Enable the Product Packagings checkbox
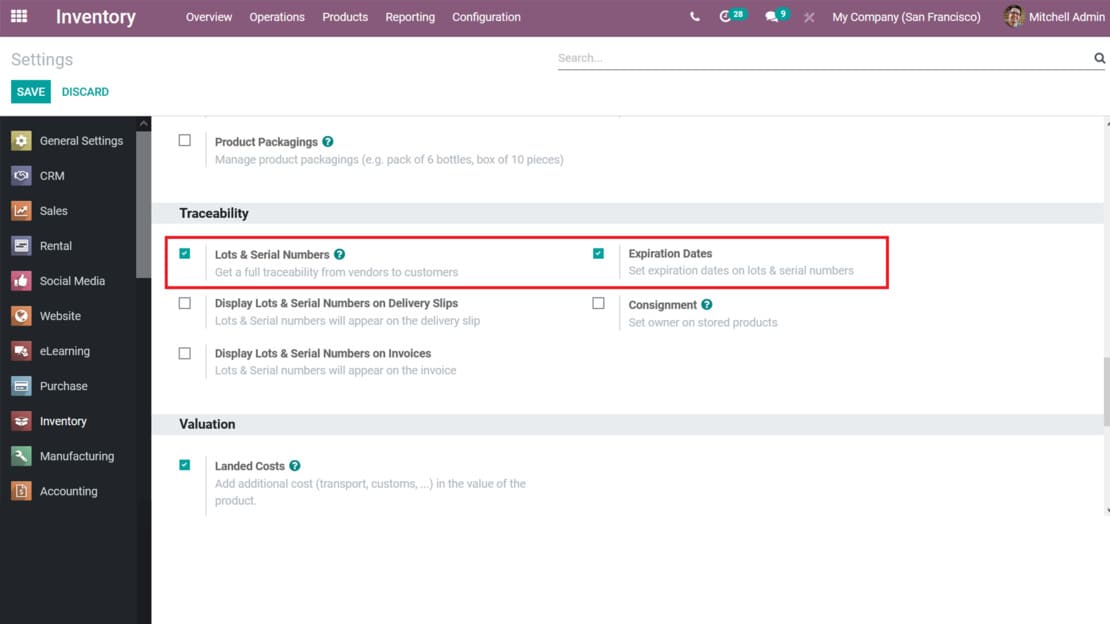Viewport: 1110px width, 624px height. coord(185,141)
